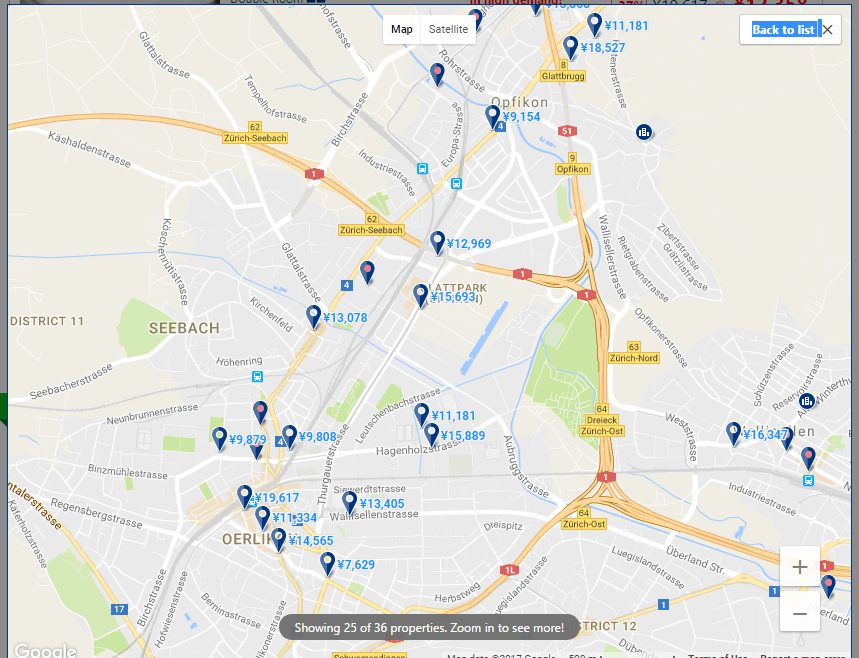Image resolution: width=859 pixels, height=658 pixels.
Task: Switch to the Map view tab
Action: pos(402,30)
